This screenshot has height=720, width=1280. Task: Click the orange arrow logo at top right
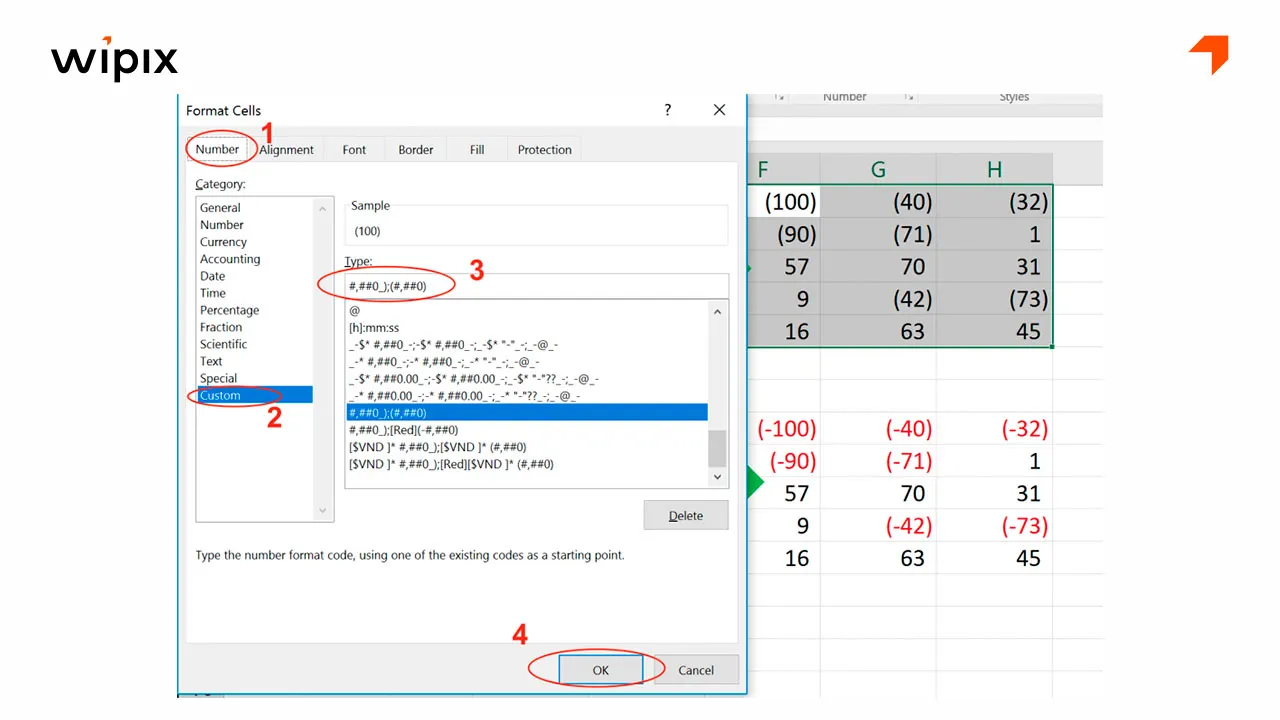(1208, 55)
